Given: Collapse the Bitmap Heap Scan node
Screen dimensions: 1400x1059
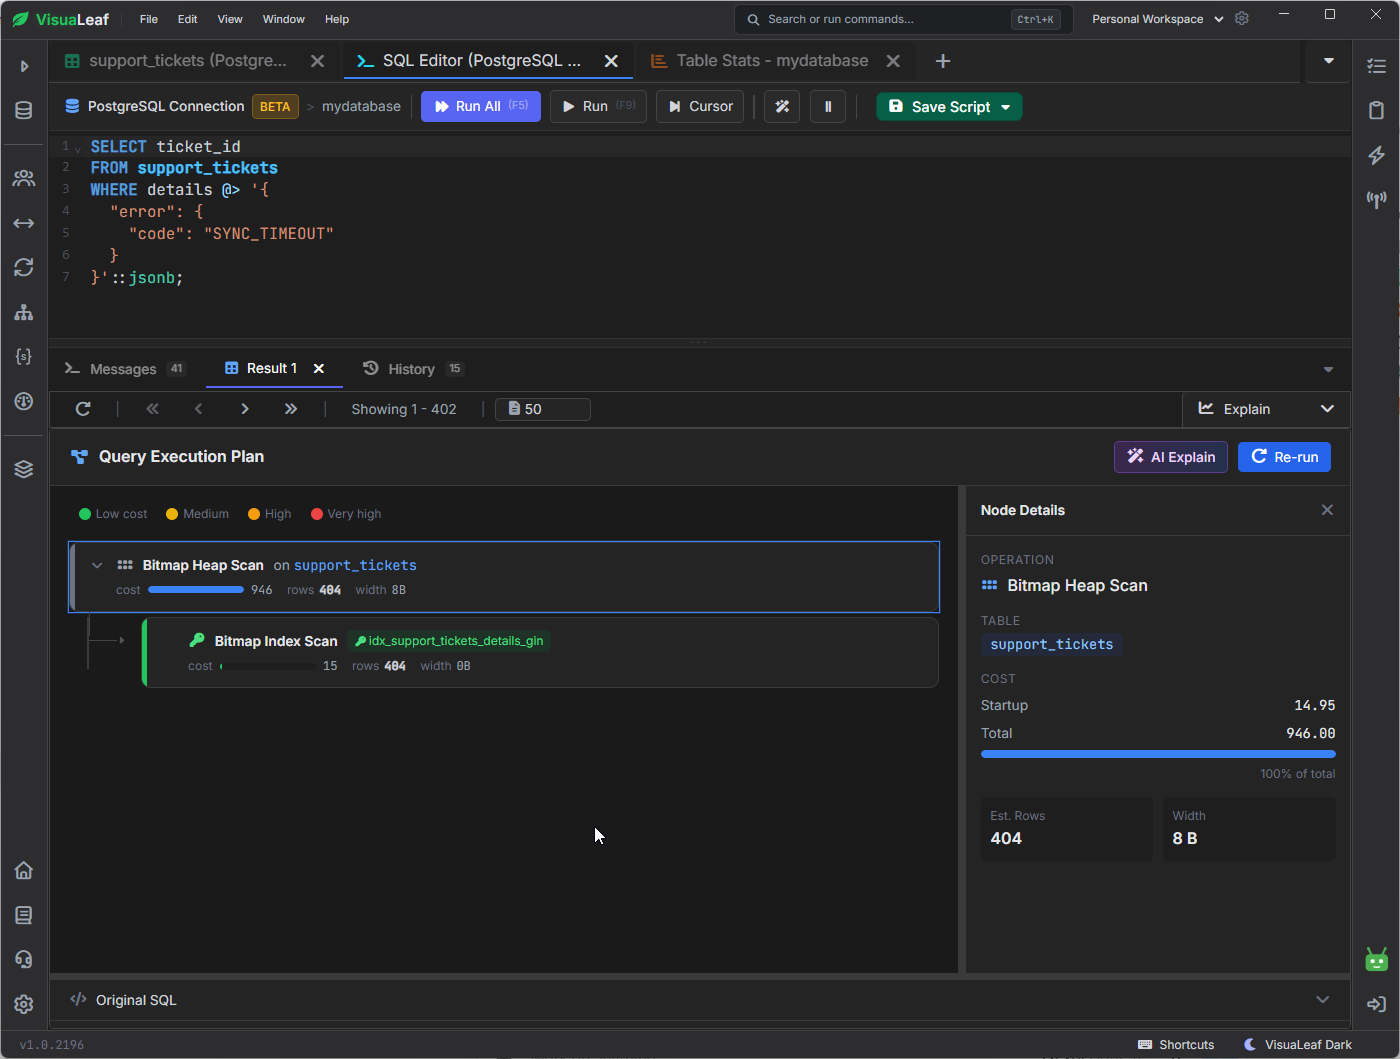Looking at the screenshot, I should point(97,566).
